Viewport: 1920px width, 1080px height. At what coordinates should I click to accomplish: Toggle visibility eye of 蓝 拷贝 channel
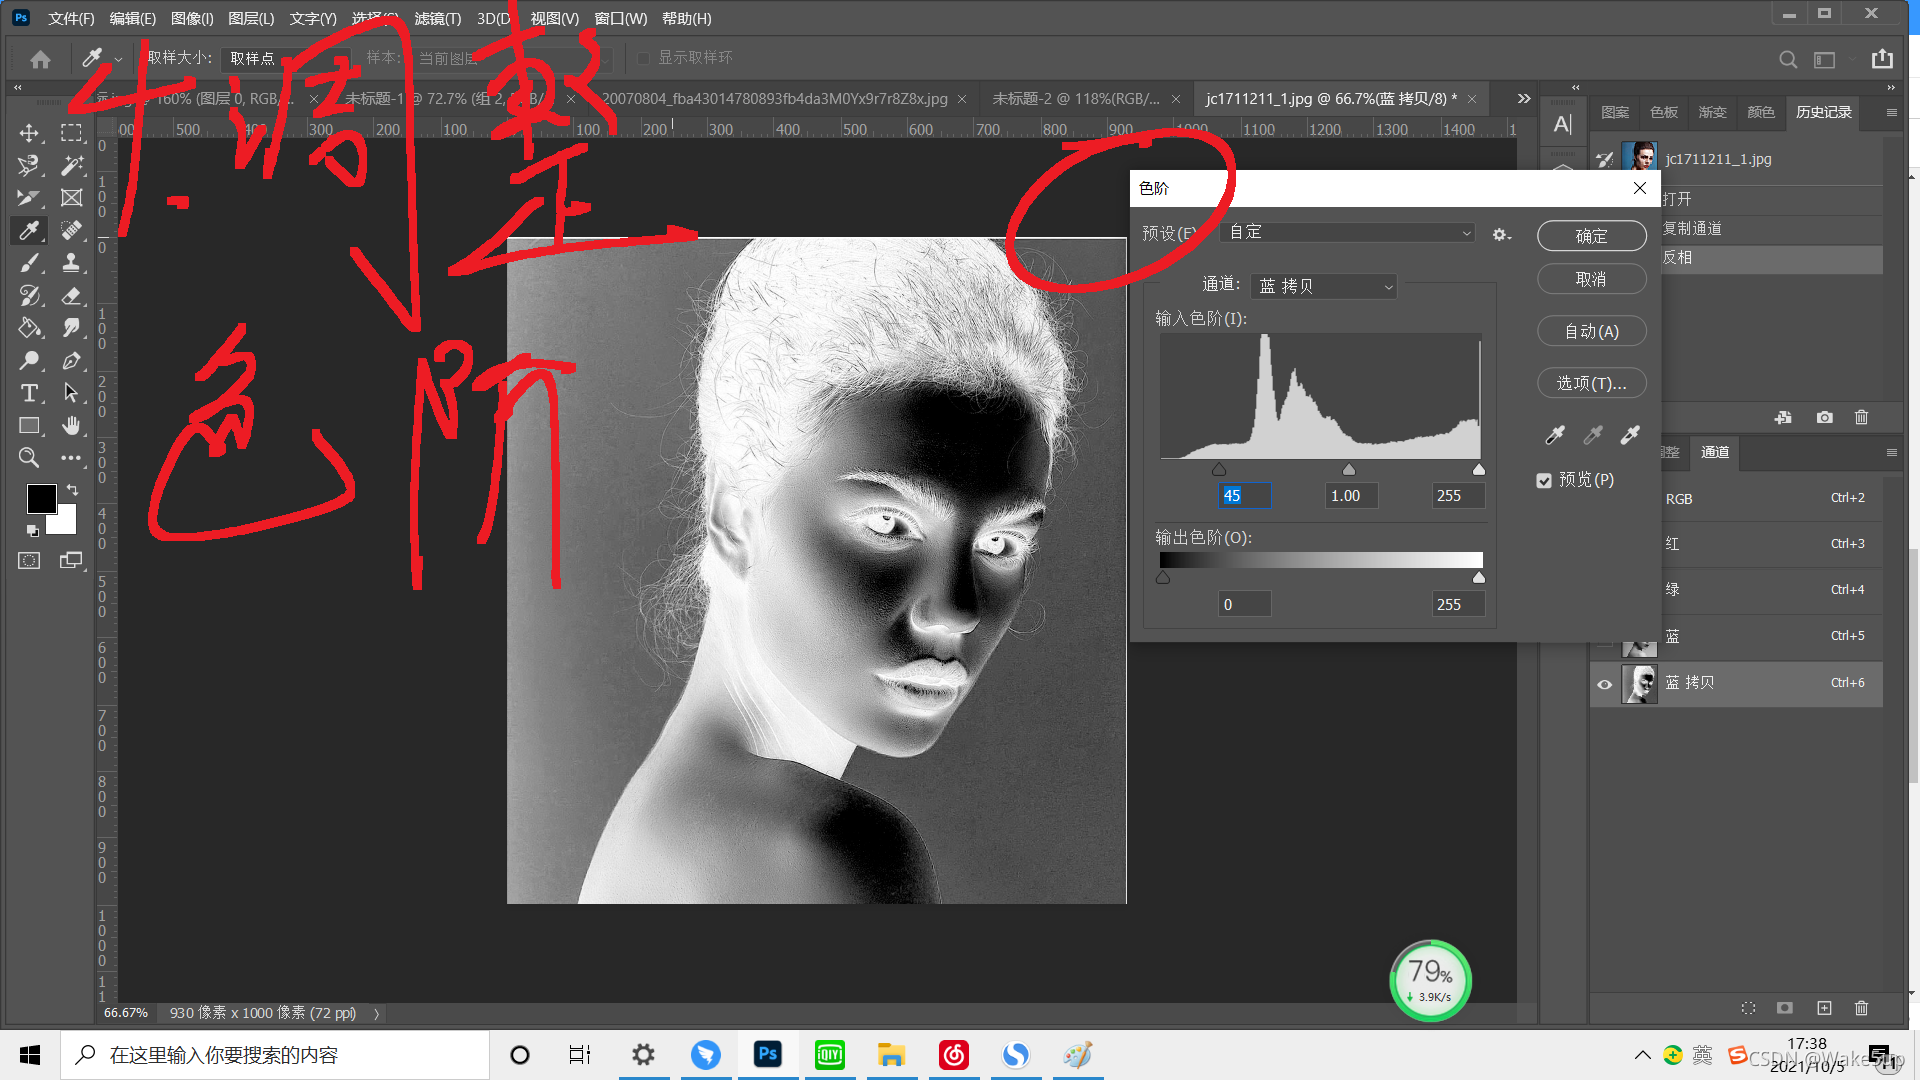[x=1604, y=684]
